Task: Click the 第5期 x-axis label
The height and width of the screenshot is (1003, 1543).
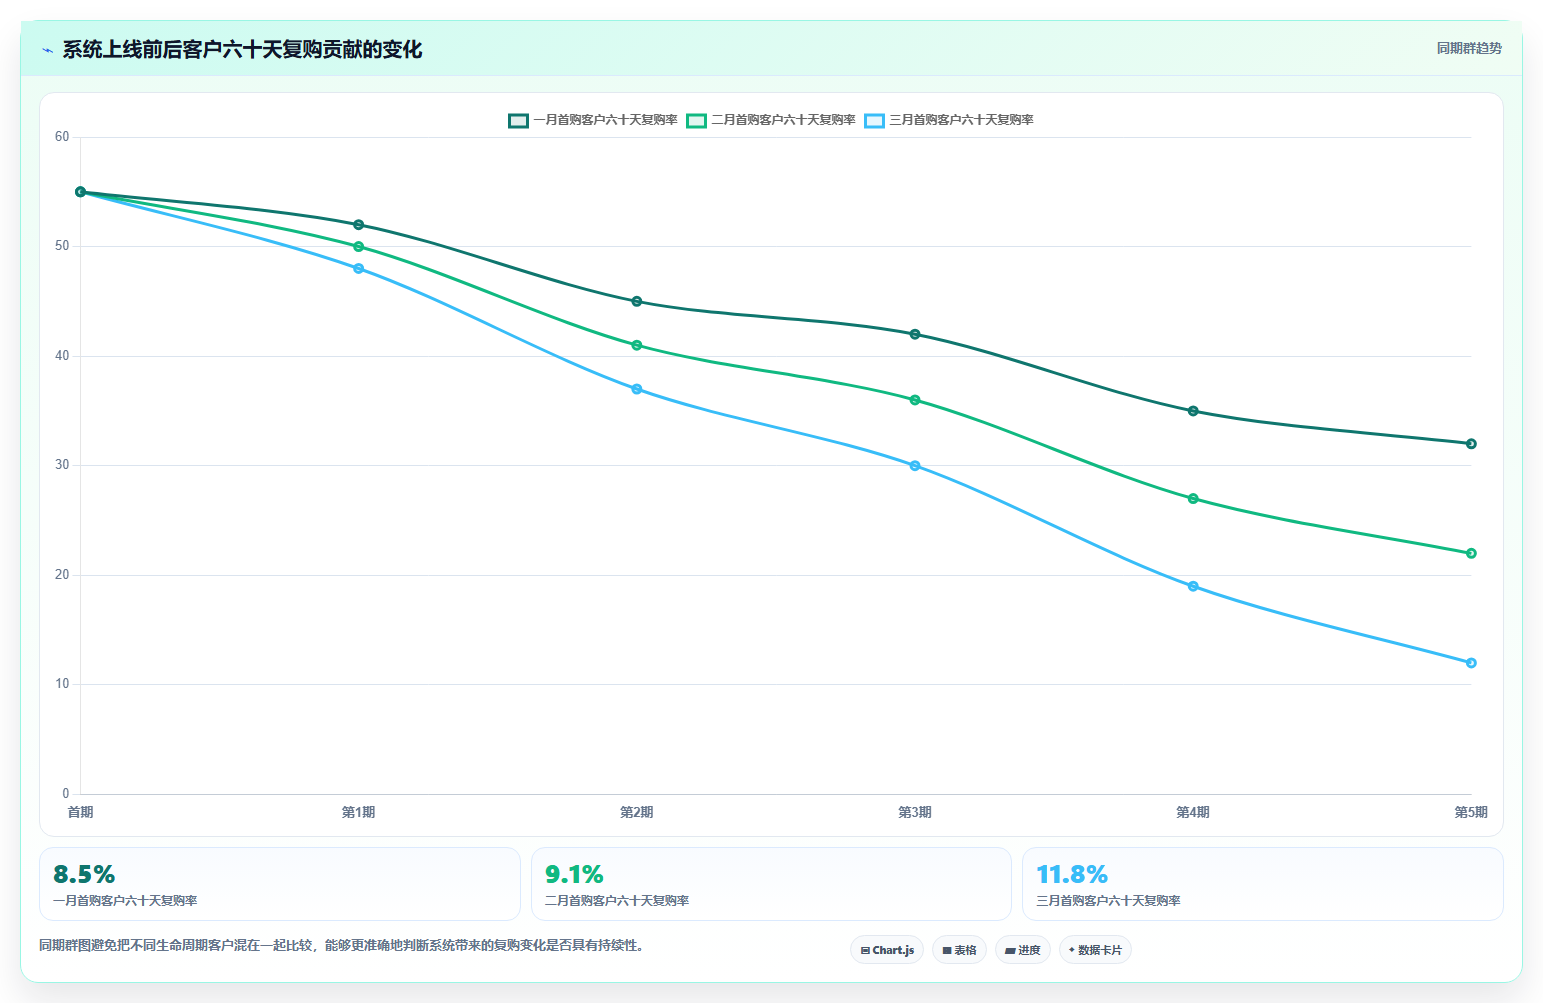Action: (x=1470, y=812)
